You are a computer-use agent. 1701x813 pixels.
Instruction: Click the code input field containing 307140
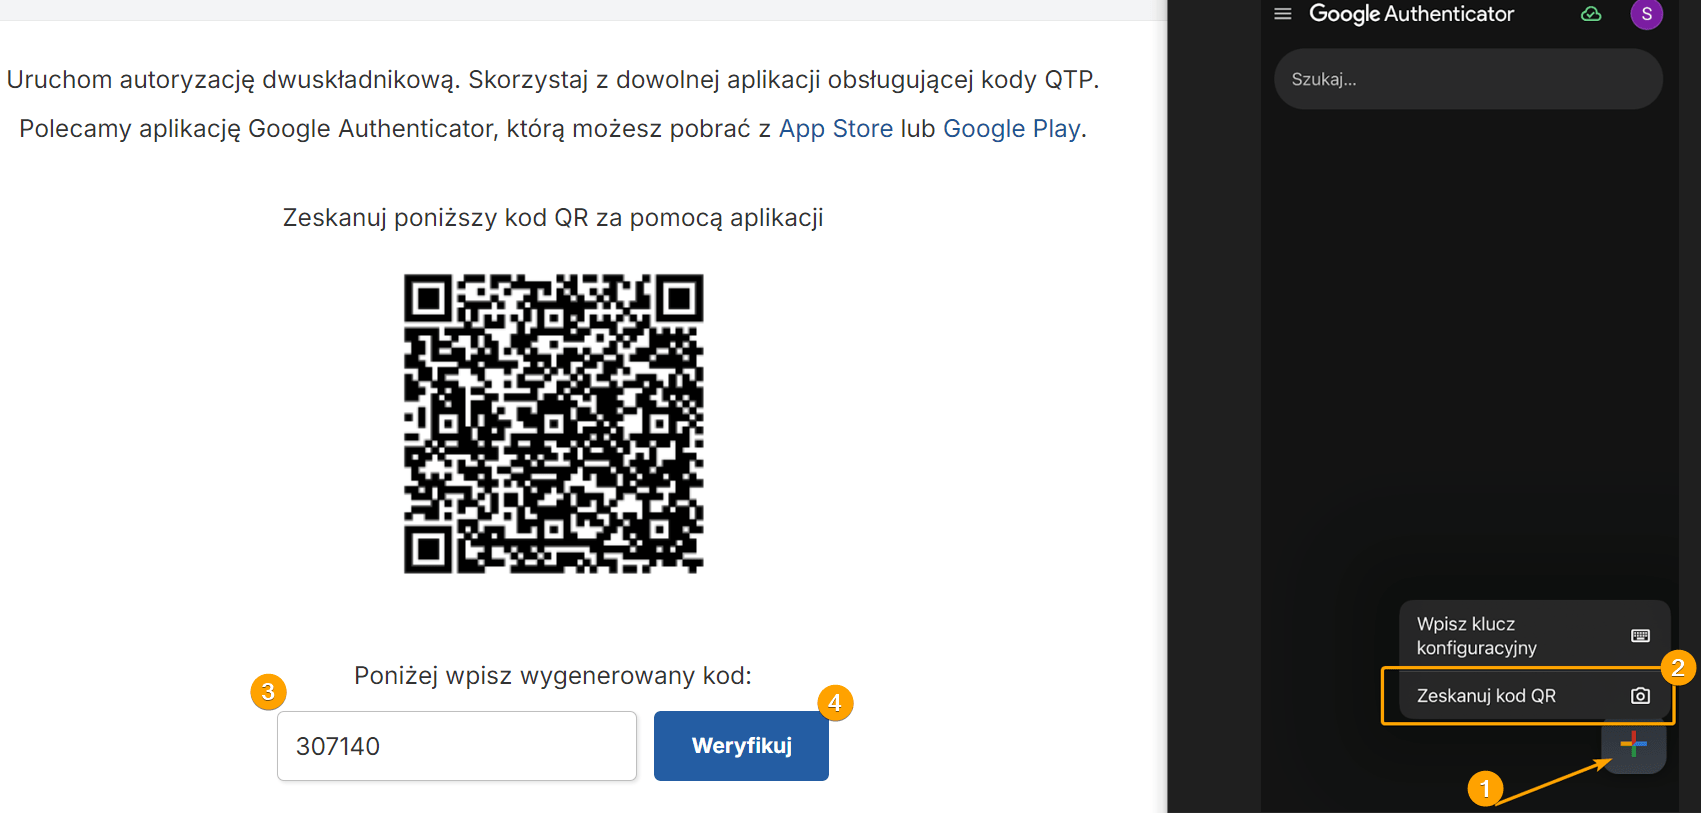coord(456,746)
